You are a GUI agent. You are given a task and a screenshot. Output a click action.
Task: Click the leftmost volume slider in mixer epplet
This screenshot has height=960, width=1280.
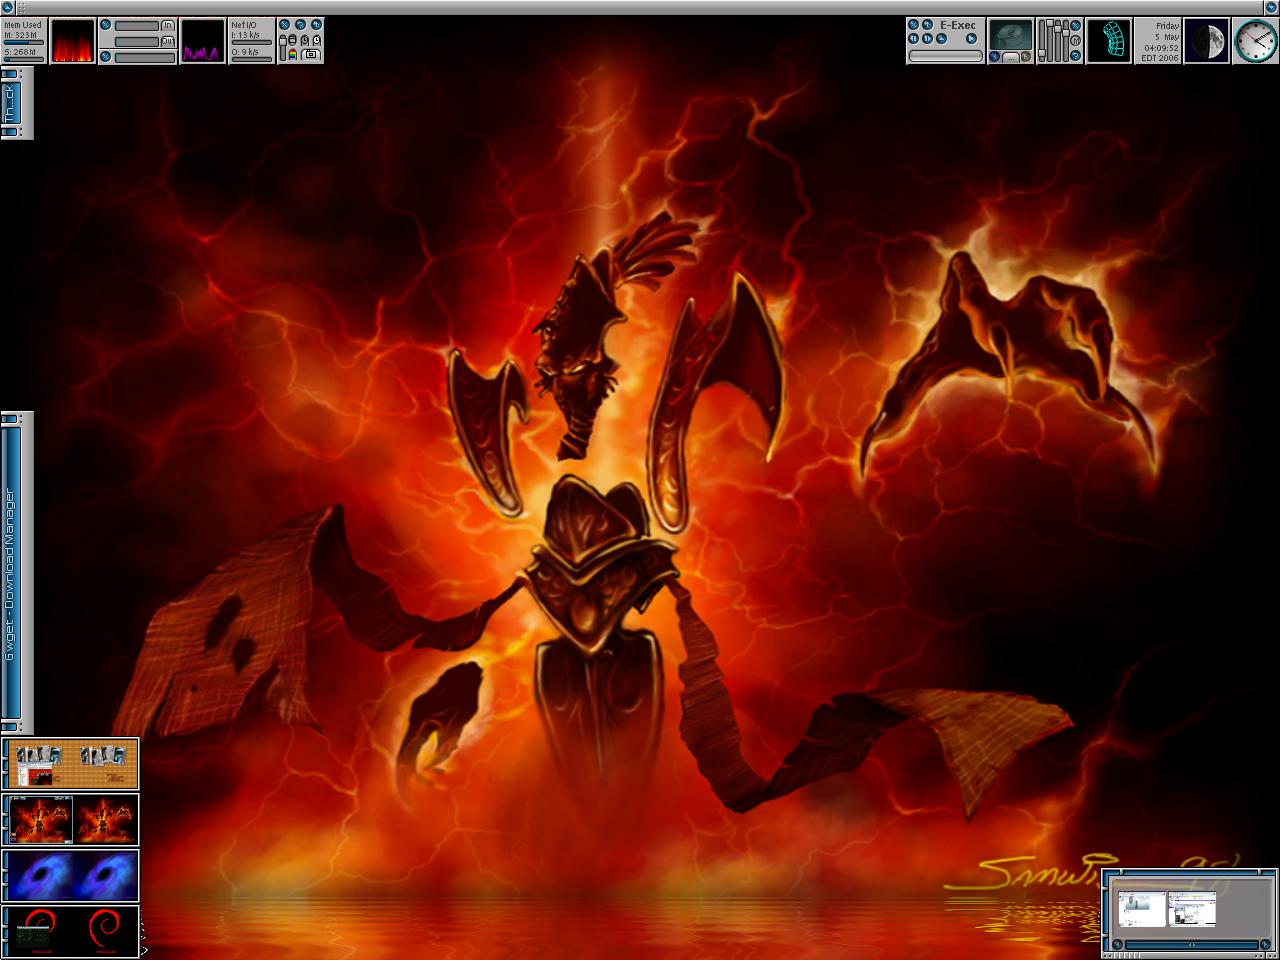pyautogui.click(x=1042, y=41)
